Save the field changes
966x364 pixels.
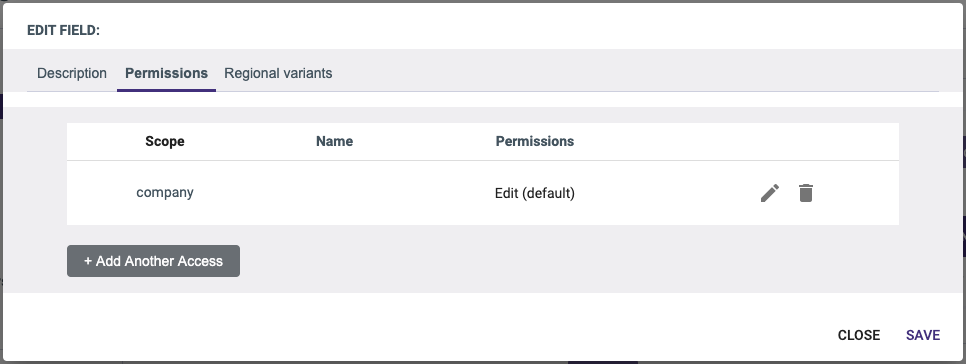[922, 335]
